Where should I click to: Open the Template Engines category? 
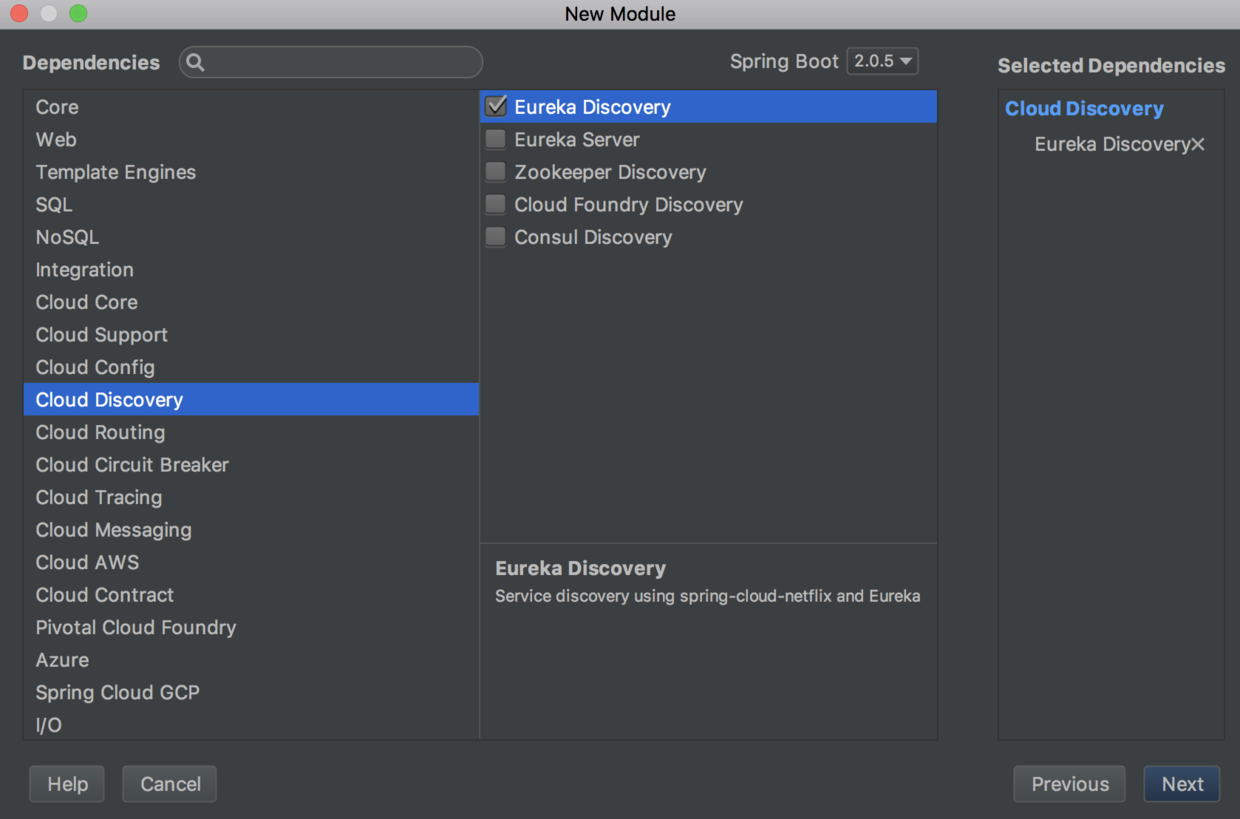coord(251,172)
